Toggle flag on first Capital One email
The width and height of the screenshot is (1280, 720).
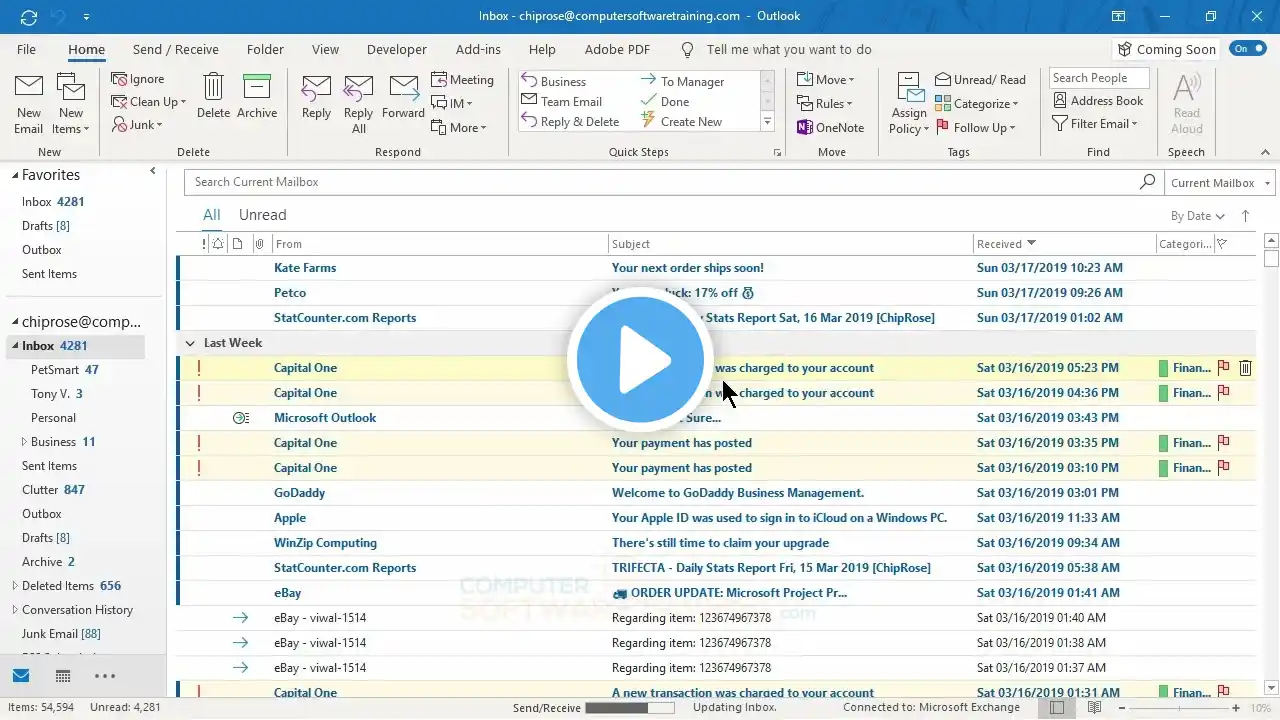point(1223,368)
